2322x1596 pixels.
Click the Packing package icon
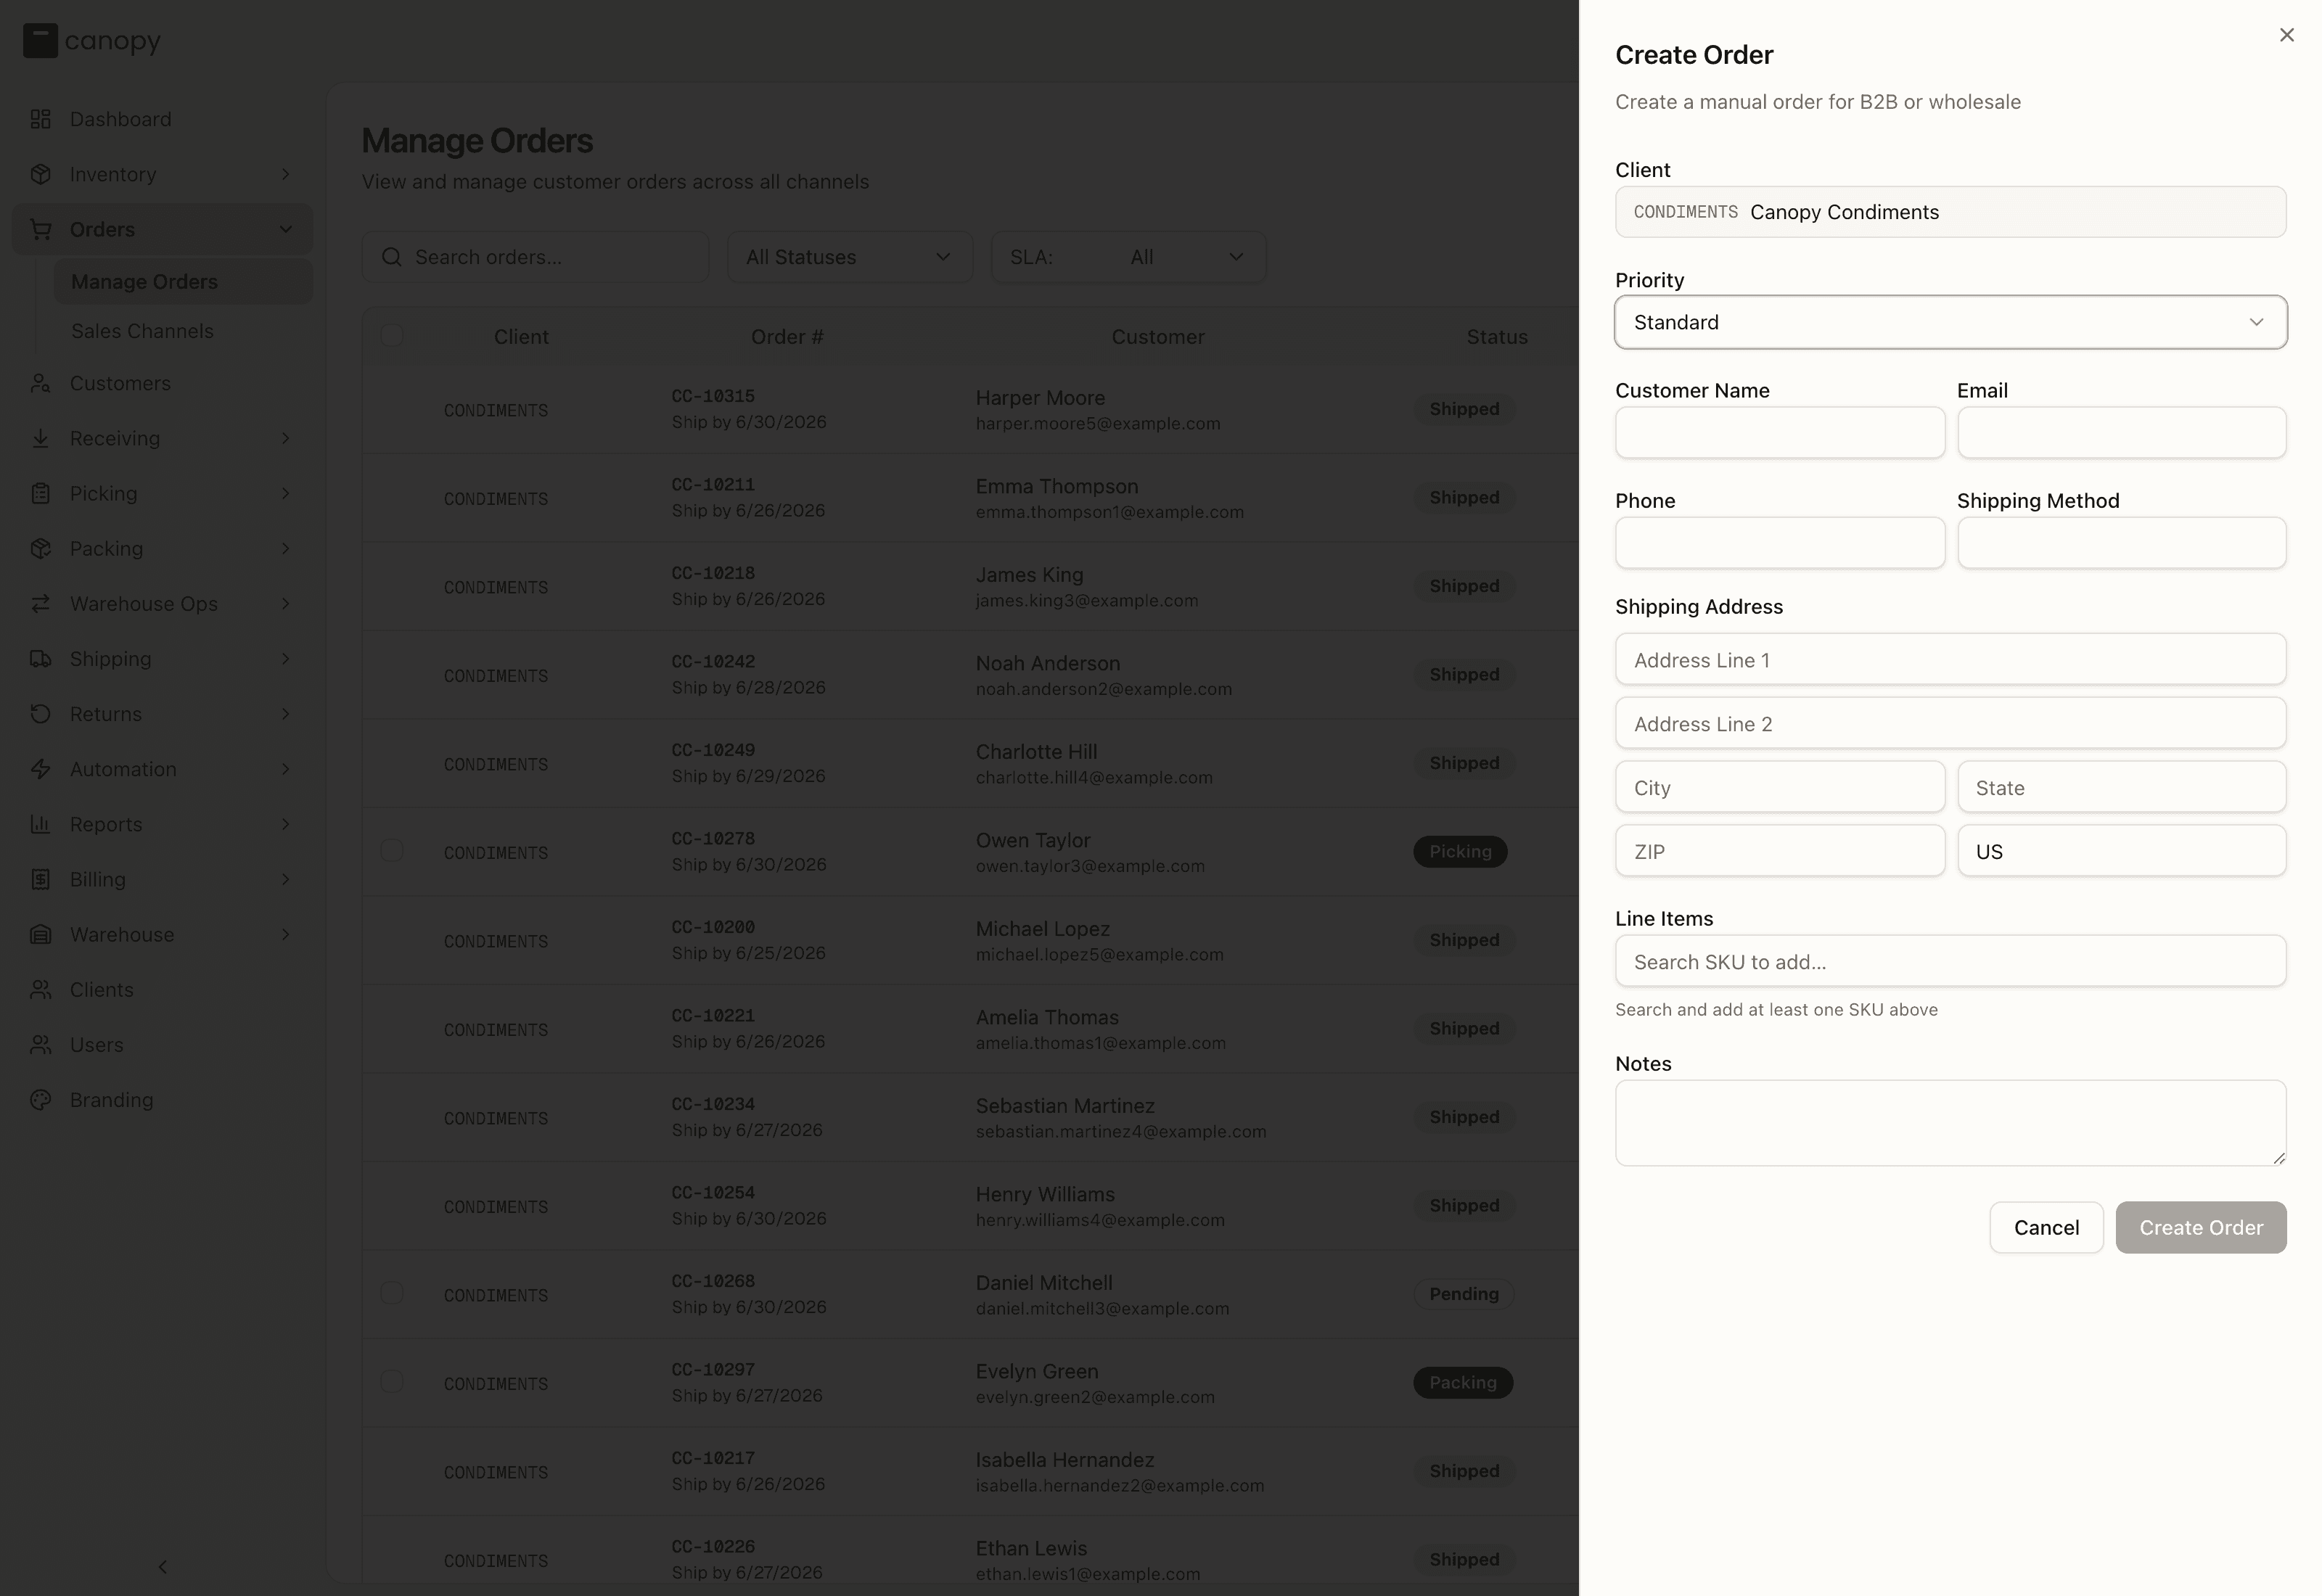[x=40, y=548]
